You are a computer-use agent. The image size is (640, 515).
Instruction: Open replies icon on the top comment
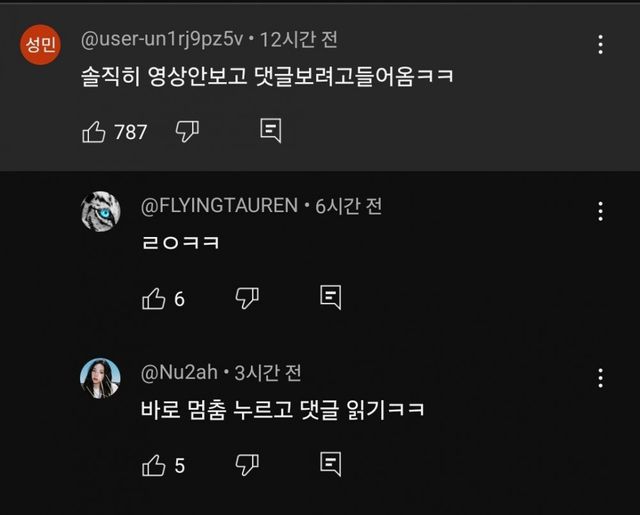270,131
